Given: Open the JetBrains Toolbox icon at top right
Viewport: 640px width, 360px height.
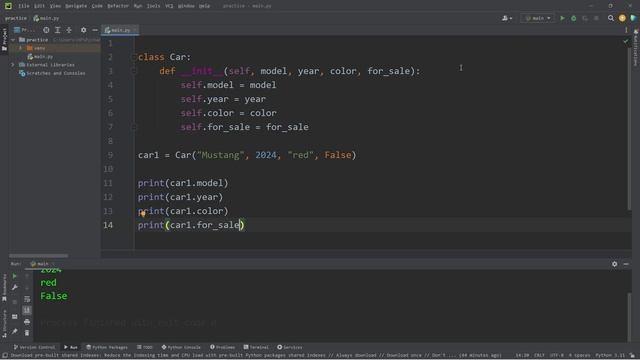Looking at the screenshot, I should (x=633, y=18).
